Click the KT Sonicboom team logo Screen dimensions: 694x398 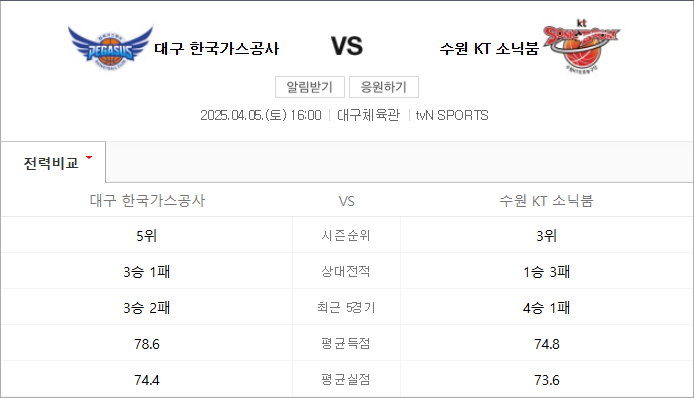(582, 46)
